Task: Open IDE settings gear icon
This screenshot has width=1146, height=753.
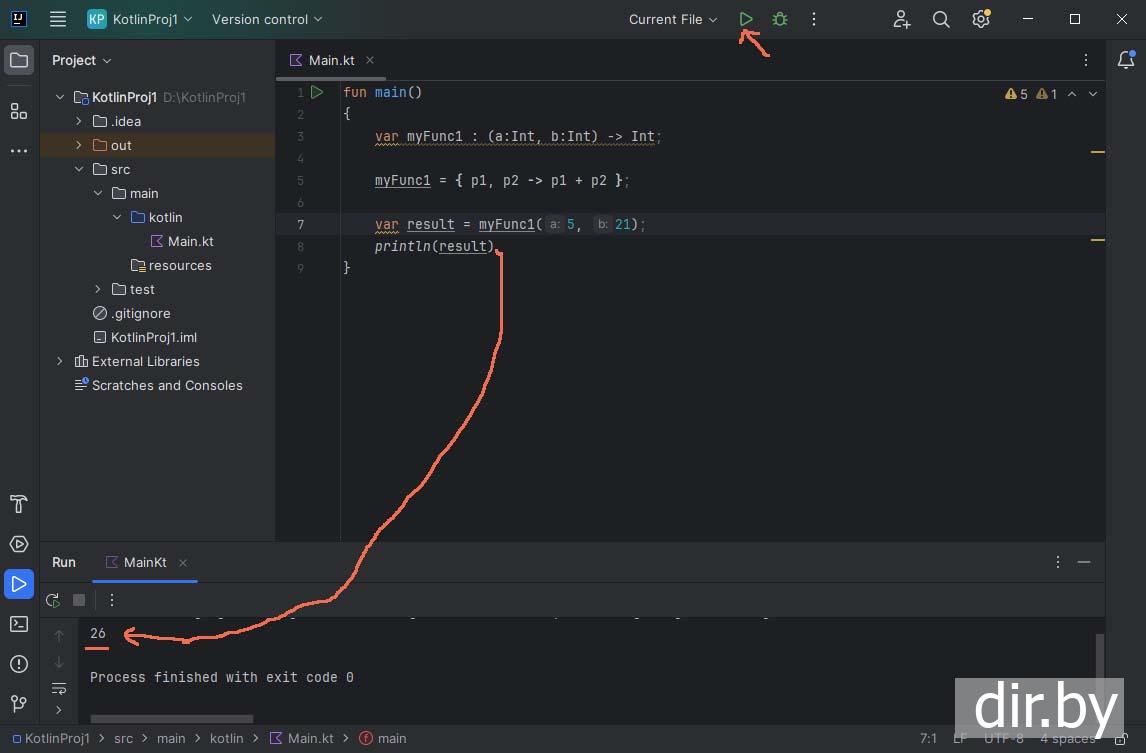Action: point(981,19)
